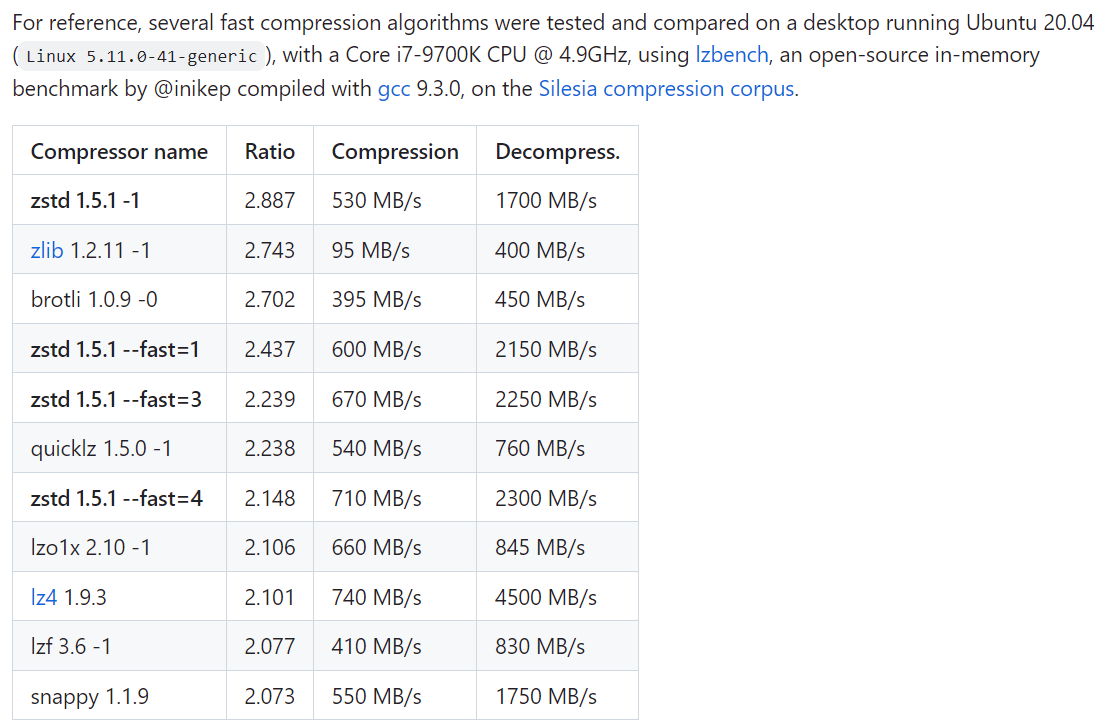Click the Decompress. column header
Viewport: 1105px width, 728px height.
click(x=557, y=152)
